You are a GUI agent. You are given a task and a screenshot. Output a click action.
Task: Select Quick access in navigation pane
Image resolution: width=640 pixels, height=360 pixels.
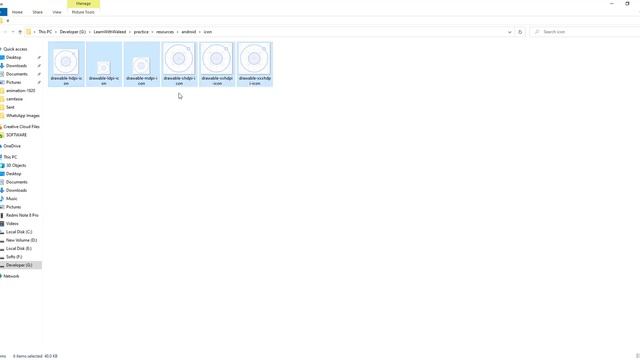coord(15,49)
